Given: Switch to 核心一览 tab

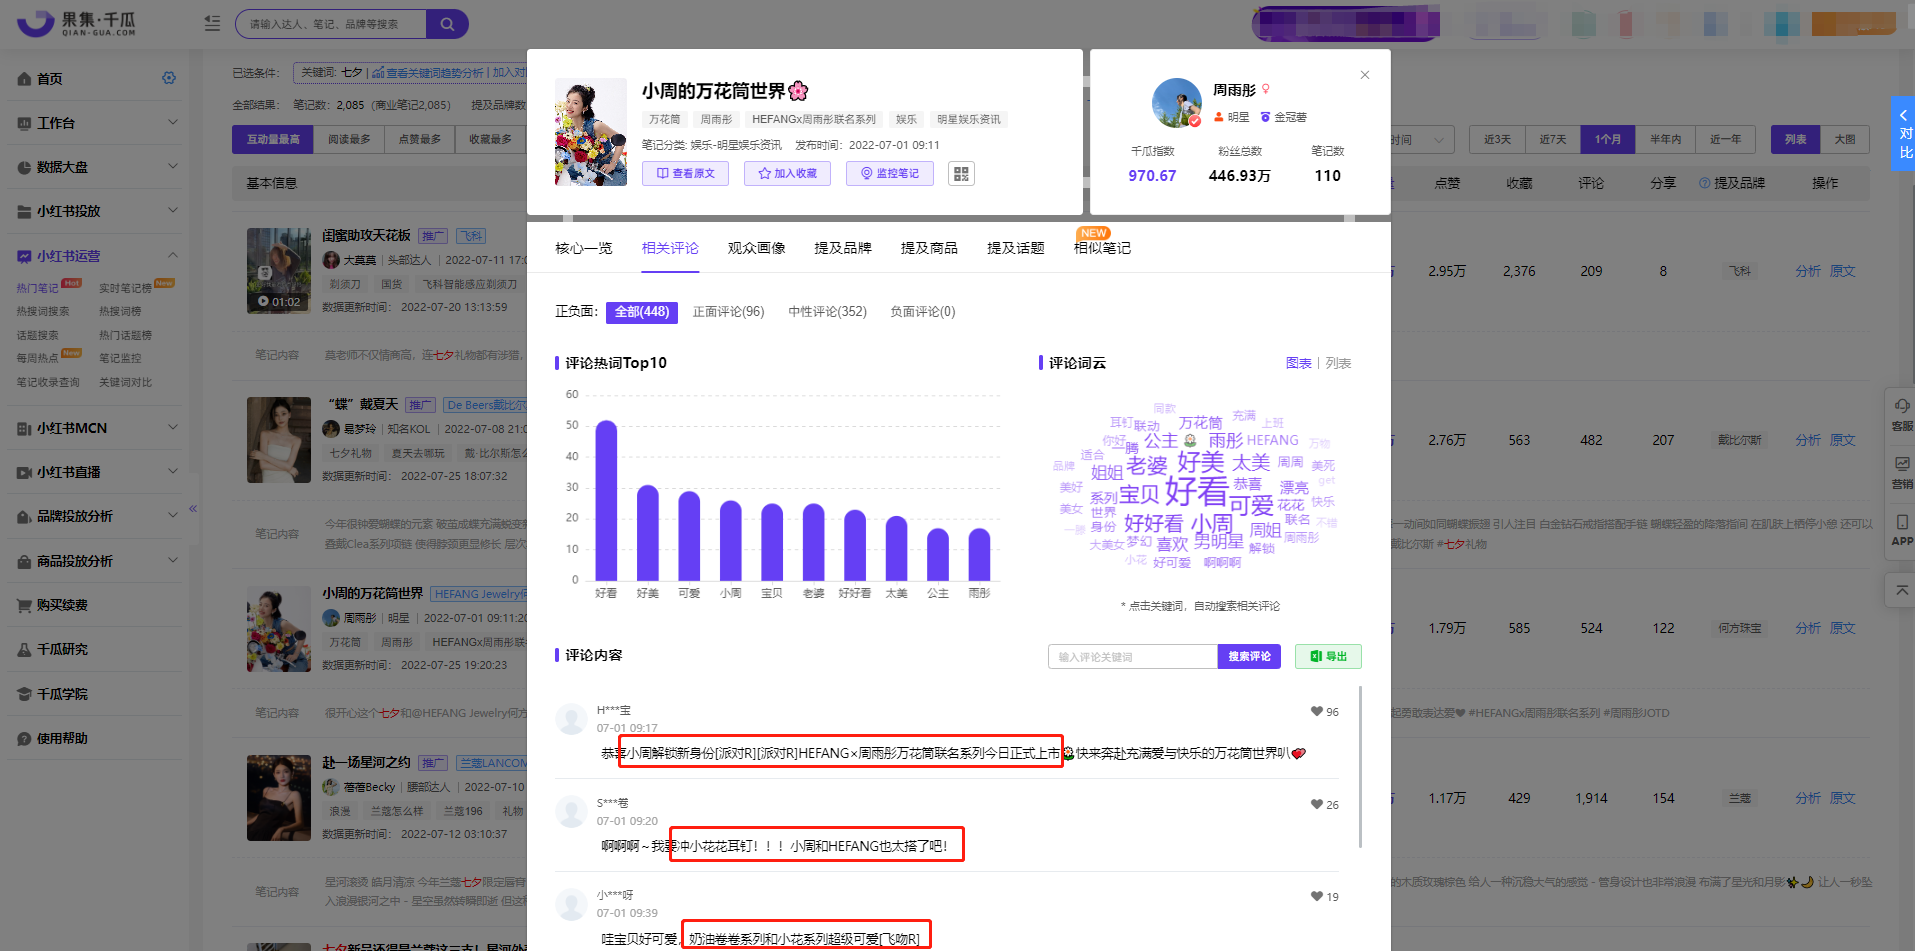Looking at the screenshot, I should tap(583, 248).
